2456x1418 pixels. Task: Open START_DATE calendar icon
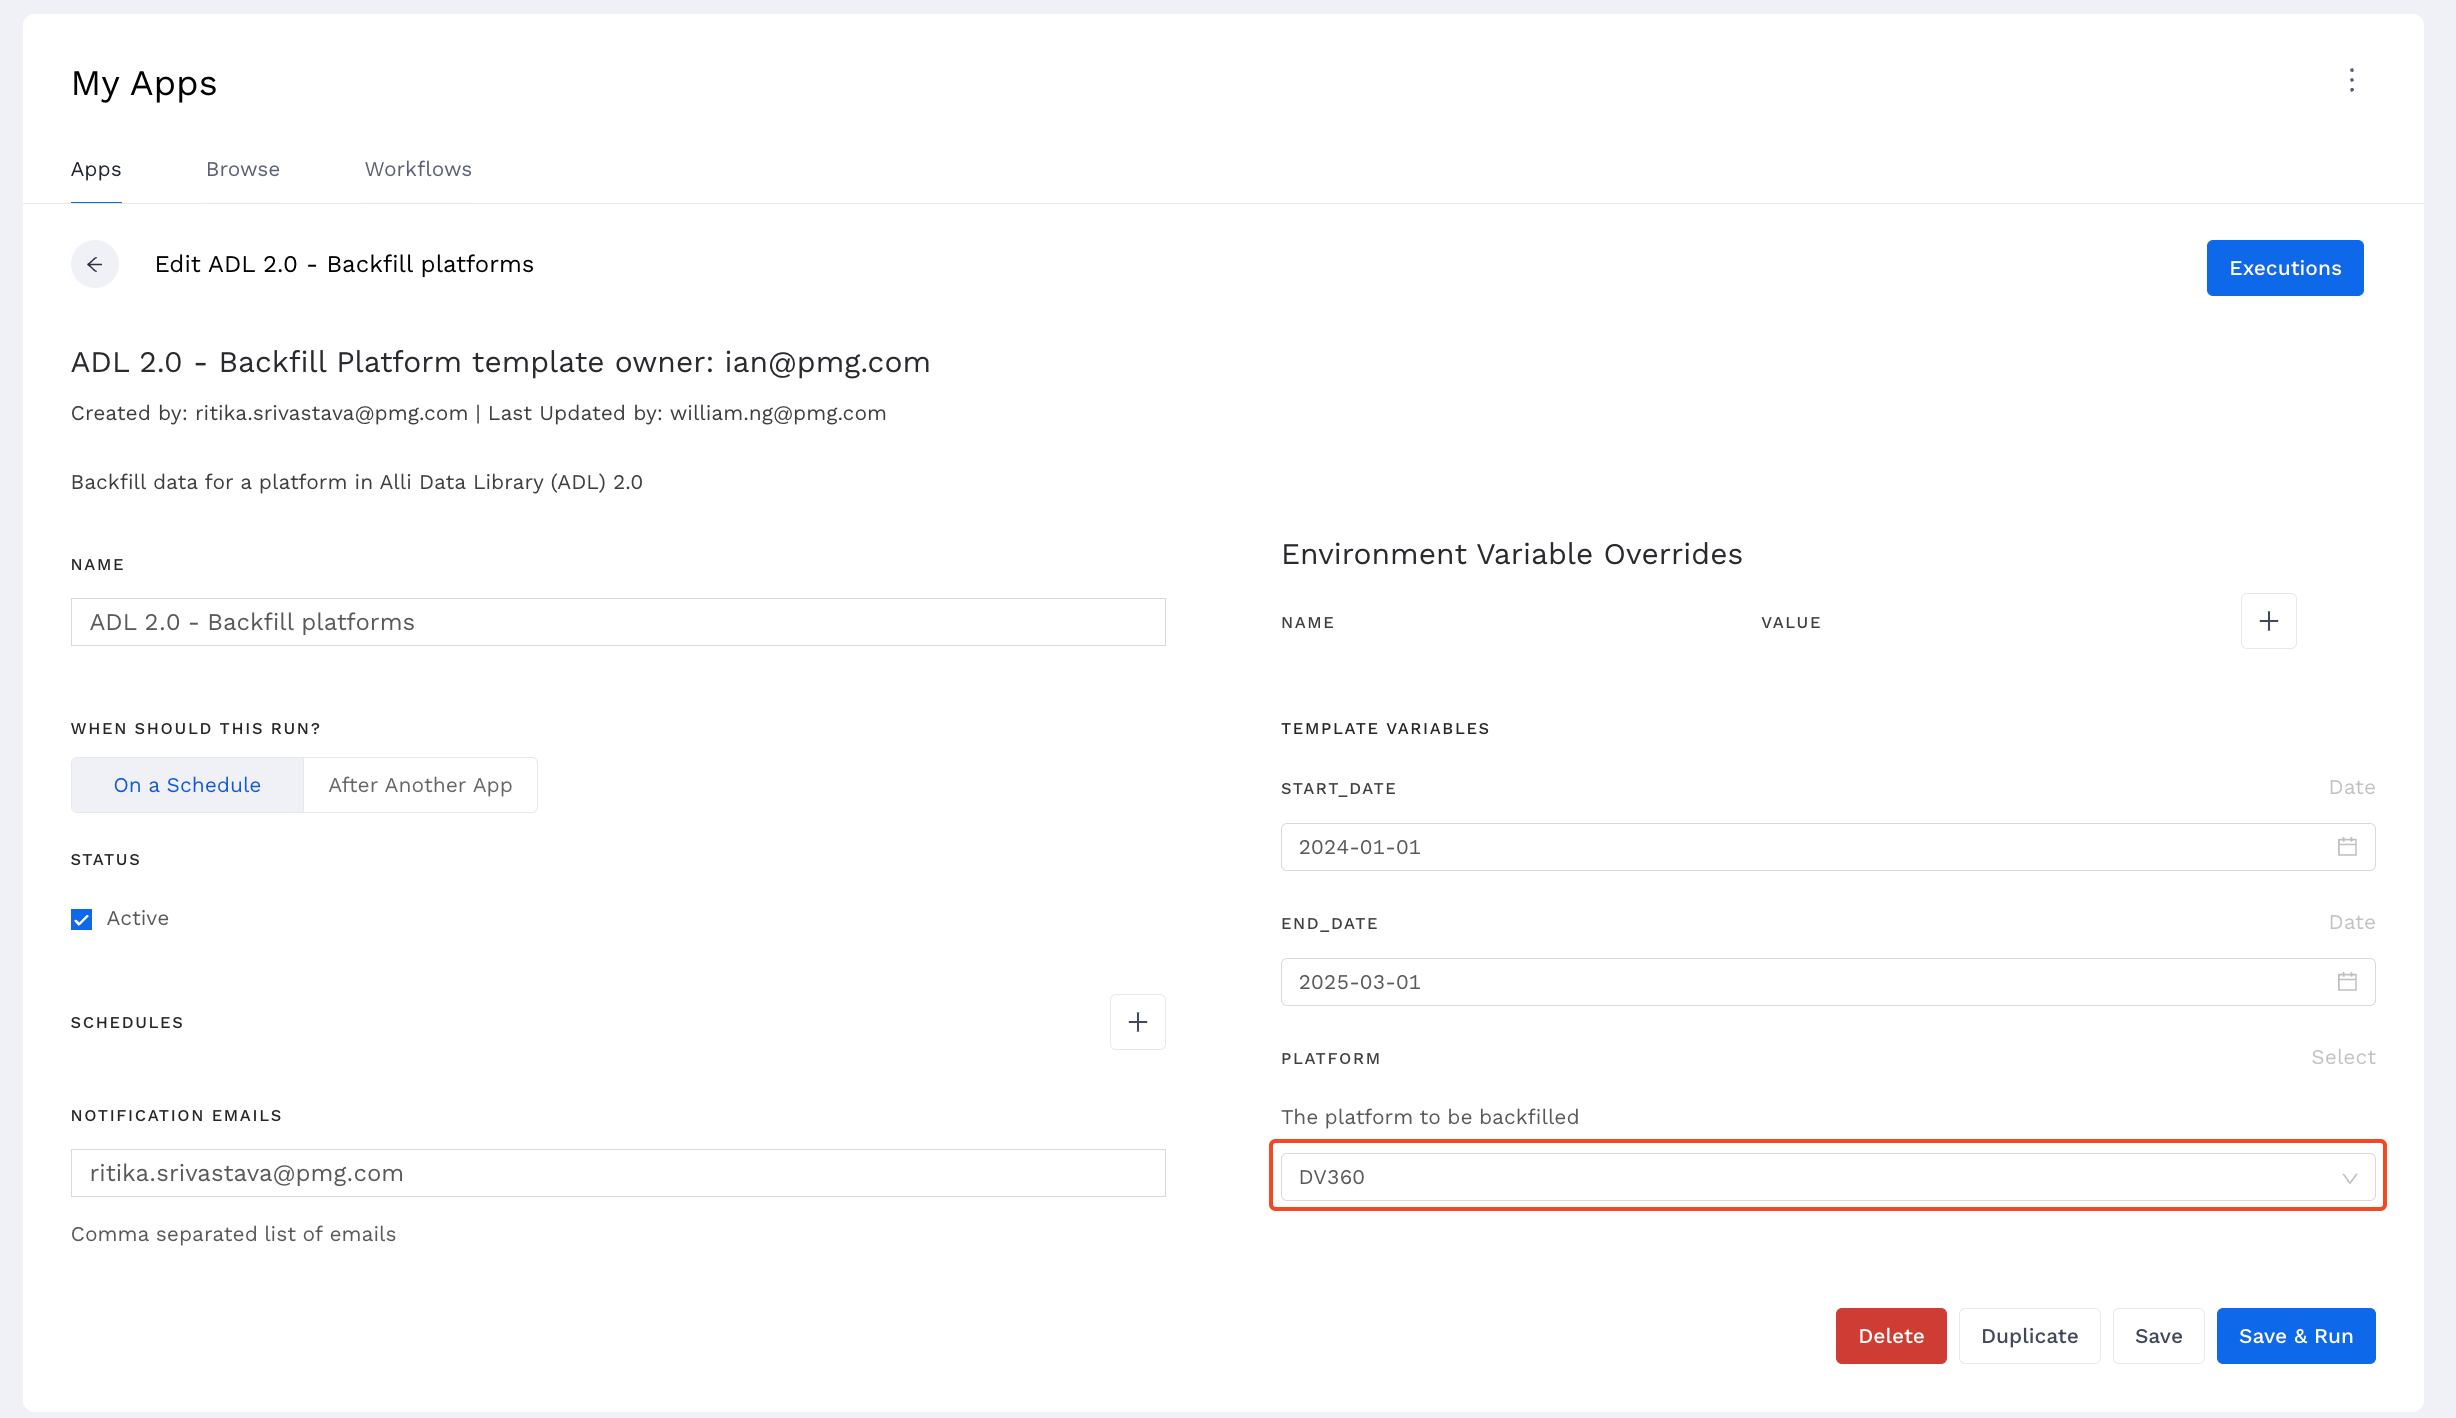coord(2346,847)
